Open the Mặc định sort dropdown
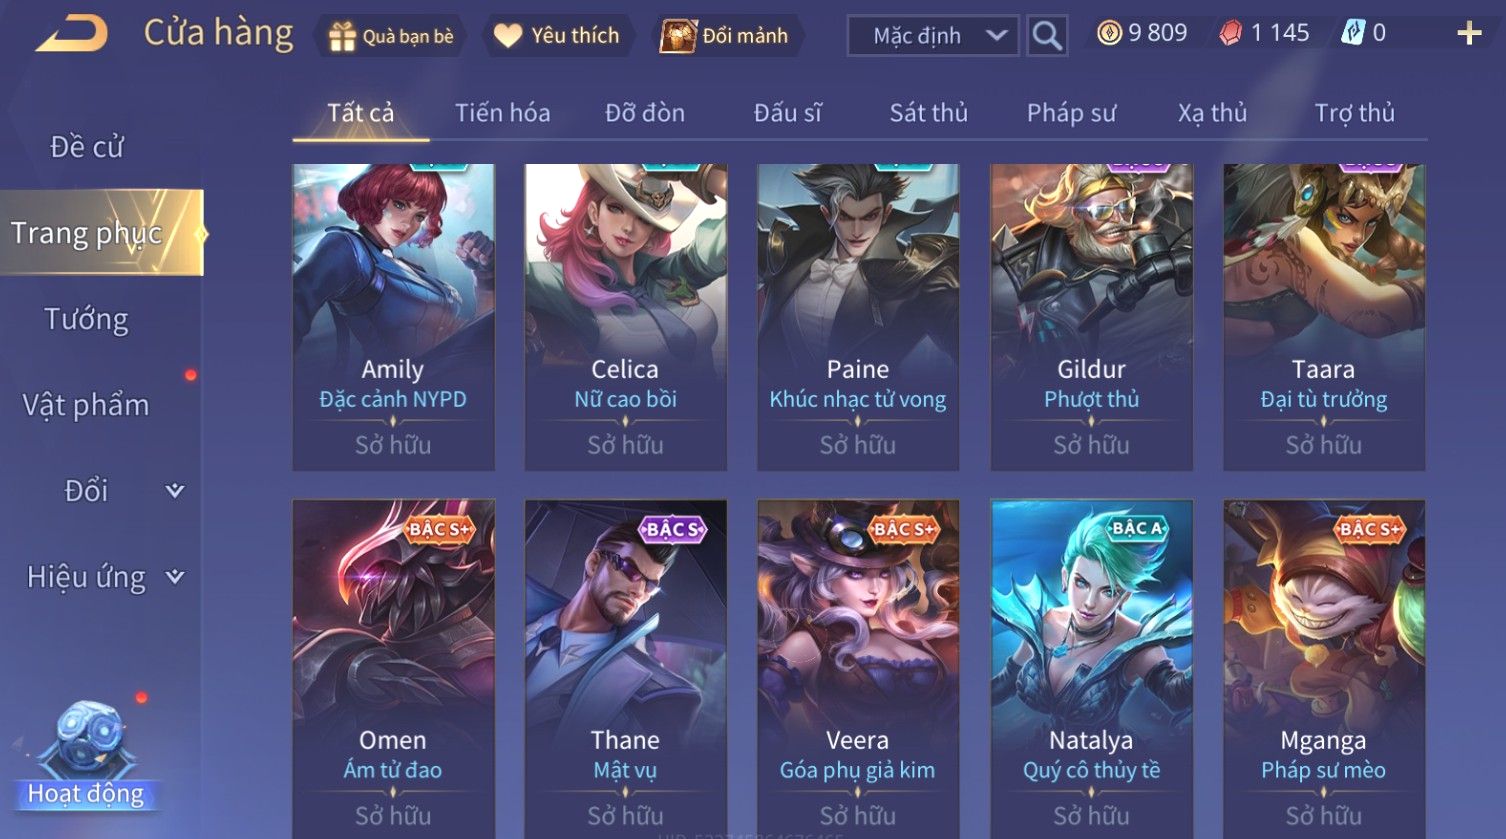This screenshot has height=839, width=1506. coord(933,36)
